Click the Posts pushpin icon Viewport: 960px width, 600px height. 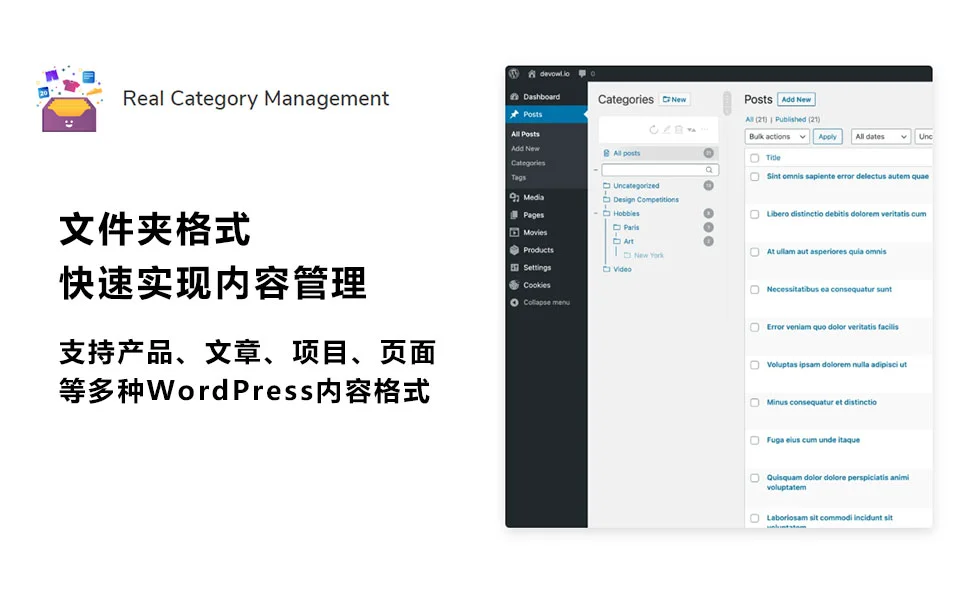click(514, 114)
